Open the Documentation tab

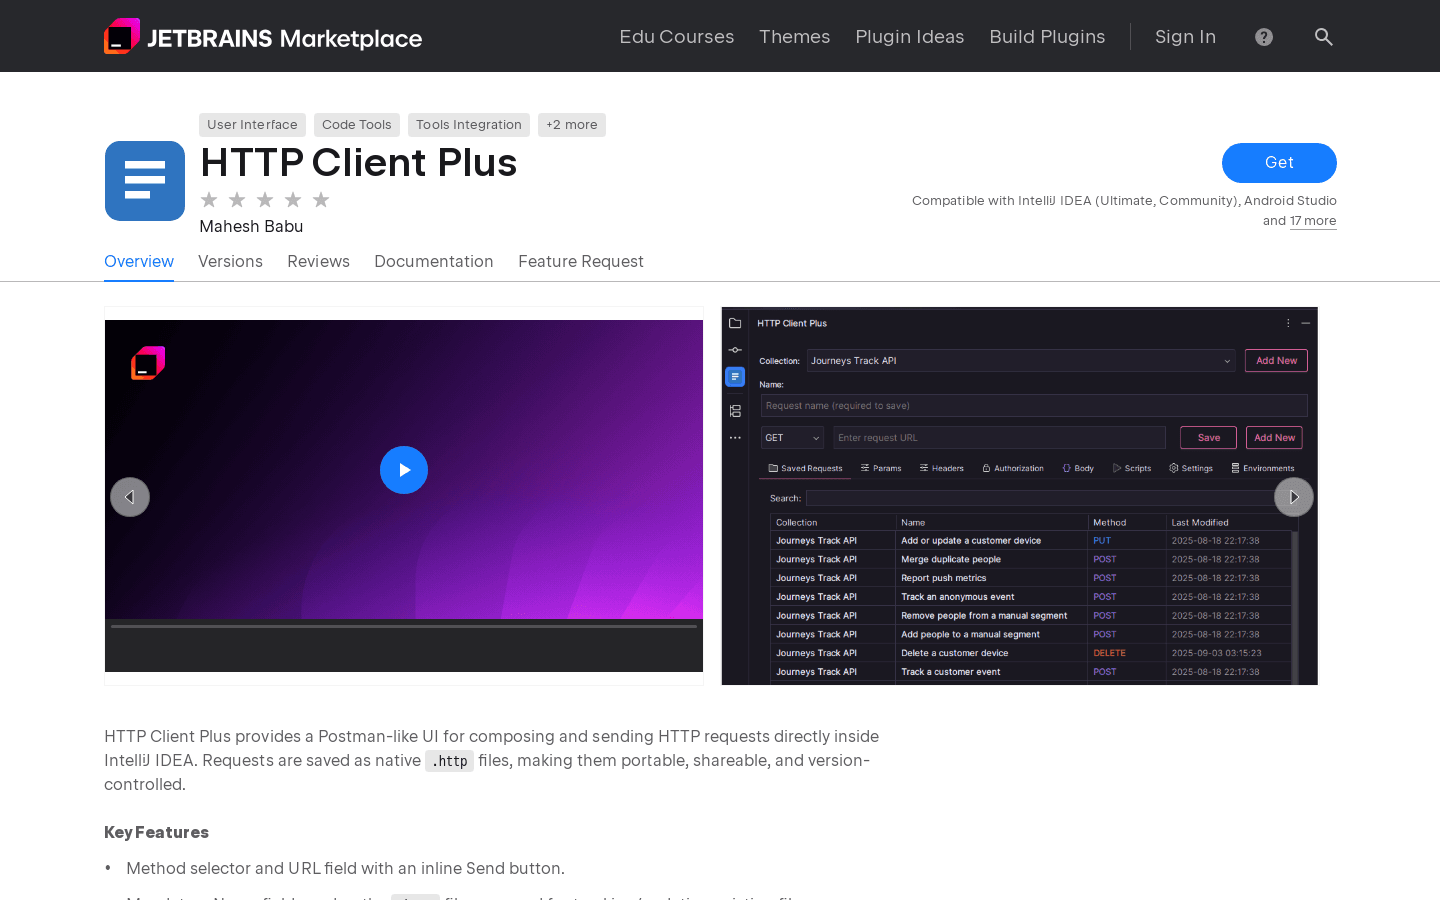coord(434,261)
